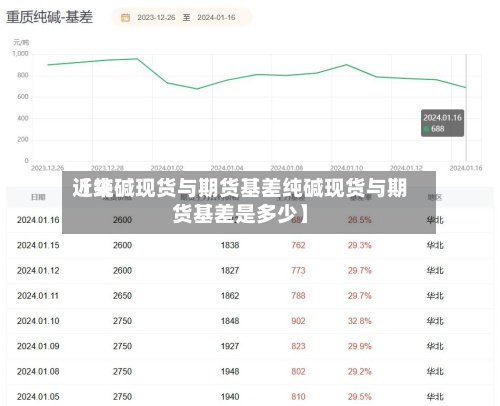500x406 pixels.
Task: Select x-axis label 2024.01.16
Action: pos(466,168)
